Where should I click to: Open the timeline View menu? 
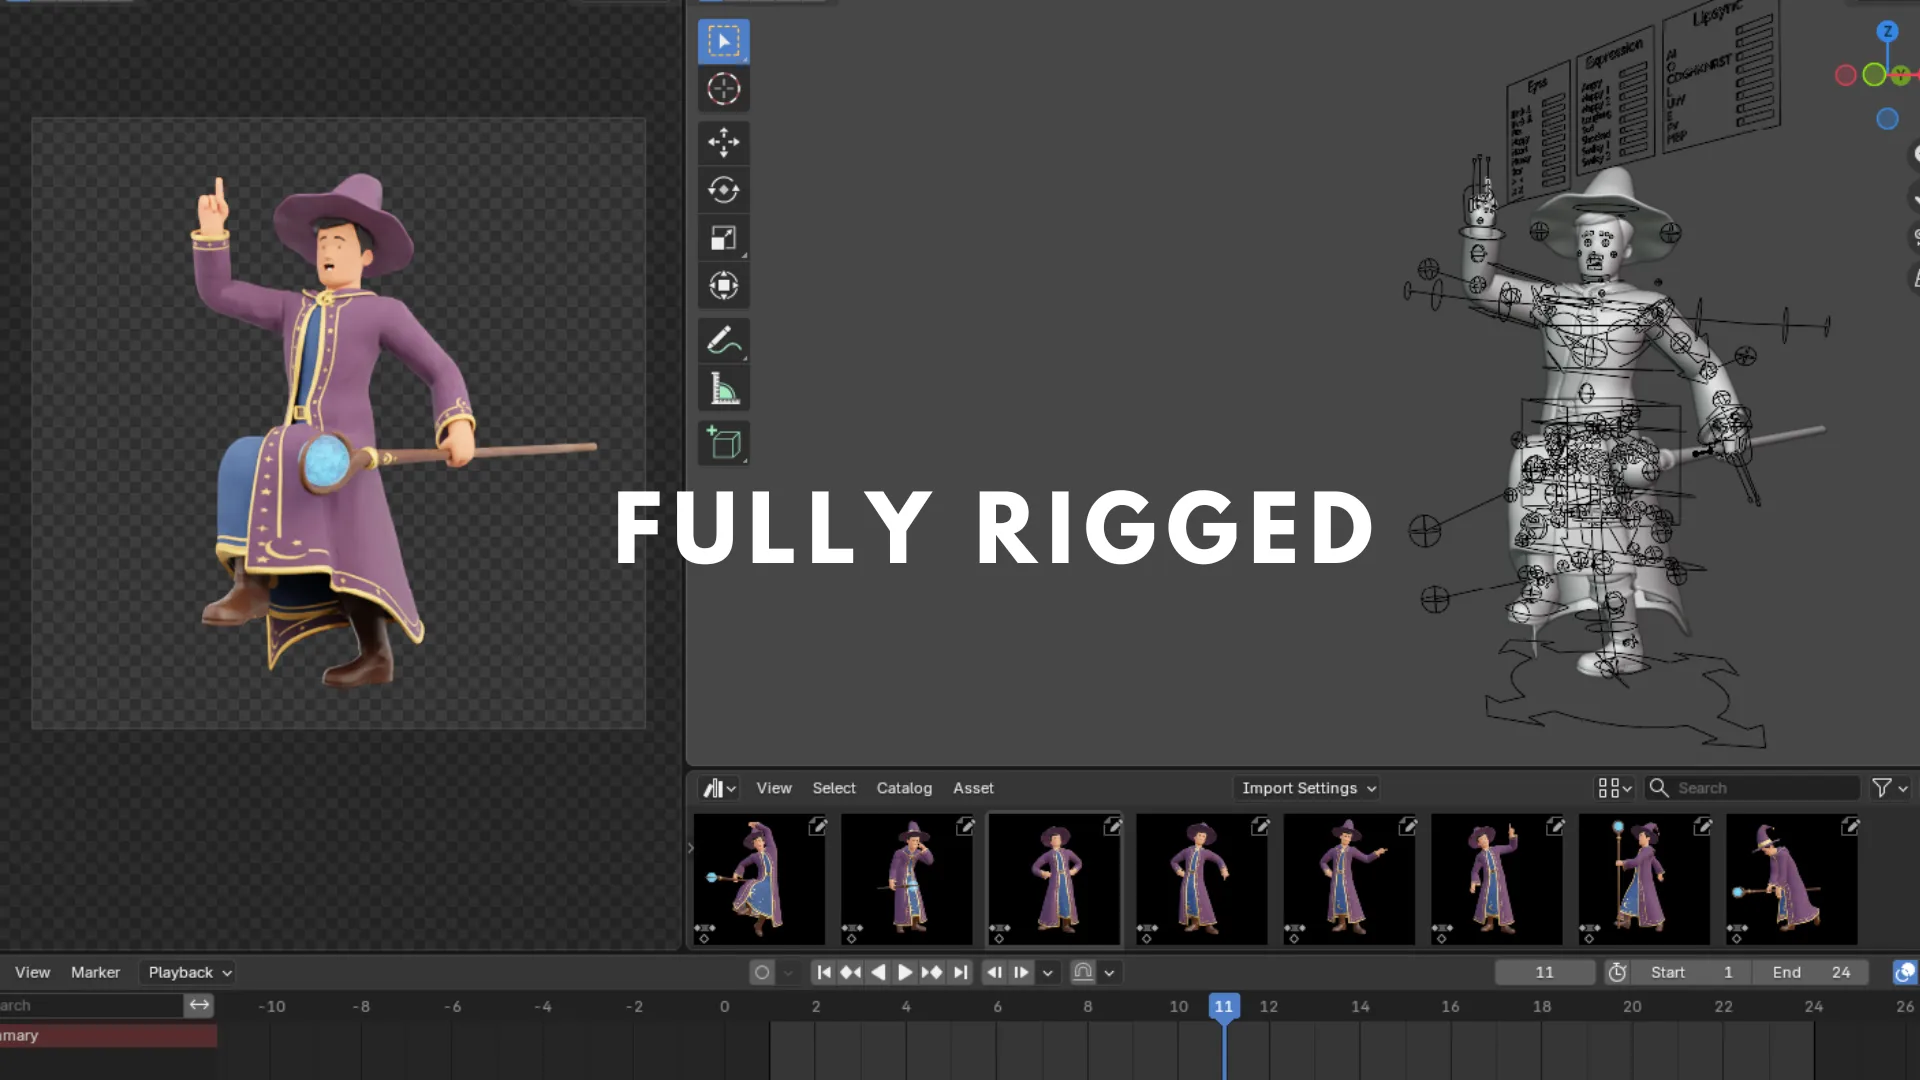(32, 972)
